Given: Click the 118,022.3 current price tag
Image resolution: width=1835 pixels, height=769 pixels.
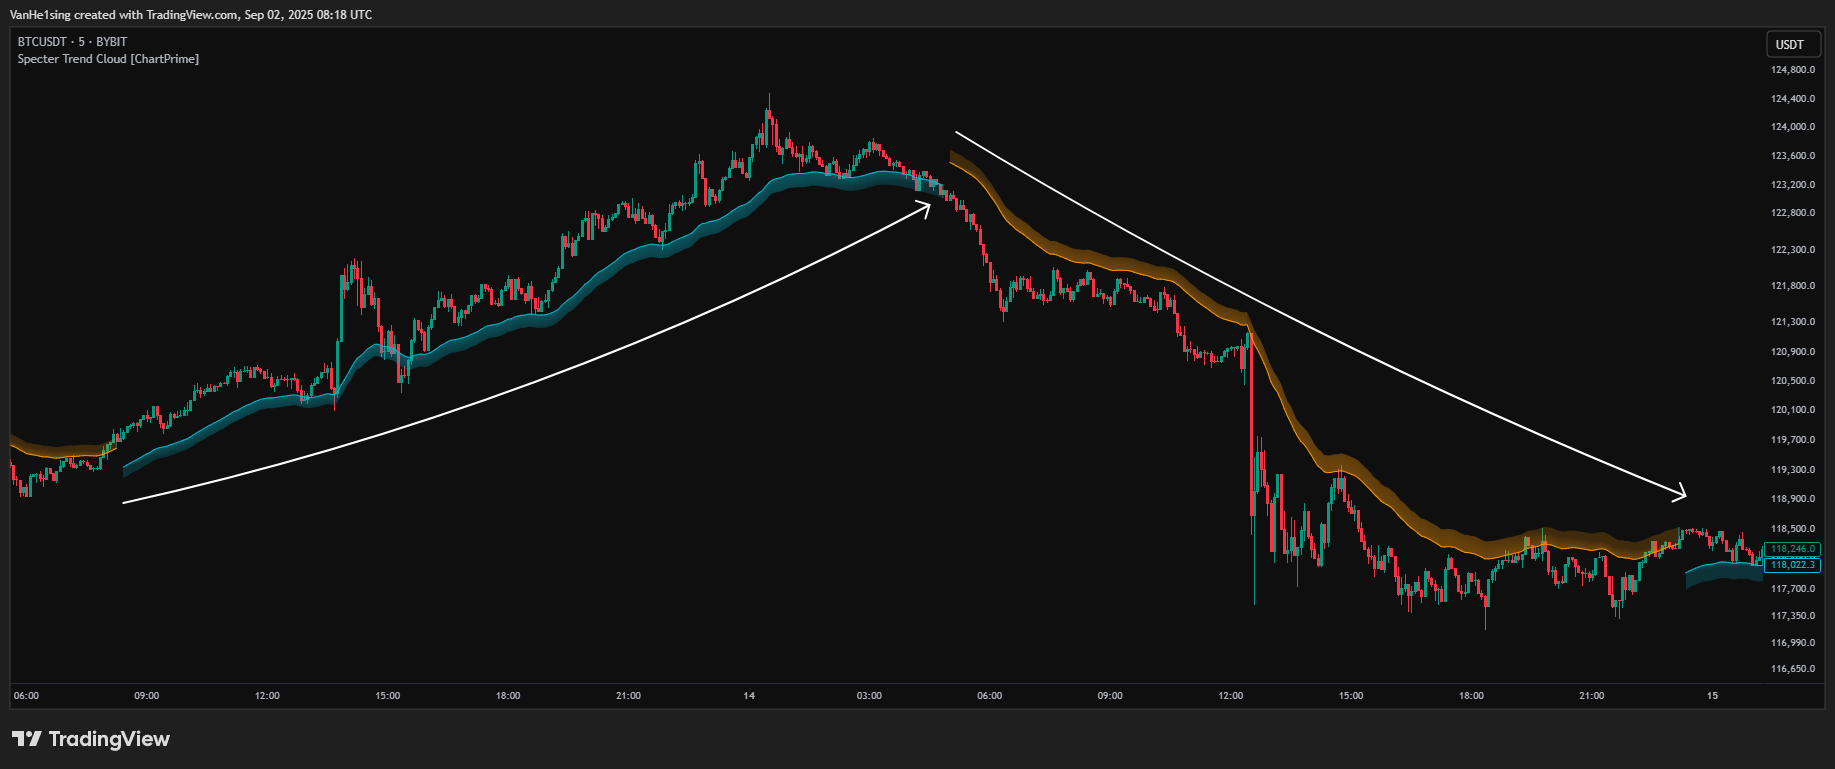Looking at the screenshot, I should pos(1792,565).
